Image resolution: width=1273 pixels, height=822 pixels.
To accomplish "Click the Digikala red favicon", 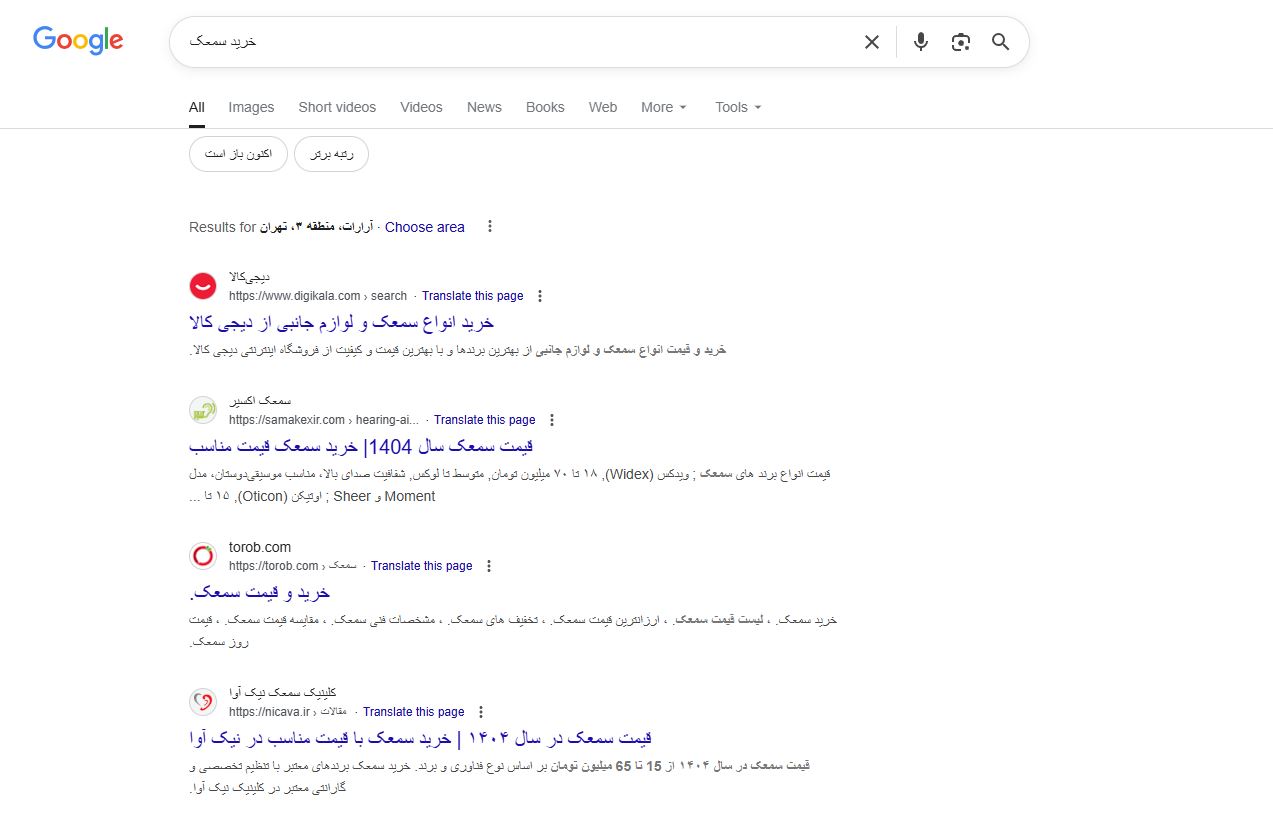I will (x=203, y=286).
